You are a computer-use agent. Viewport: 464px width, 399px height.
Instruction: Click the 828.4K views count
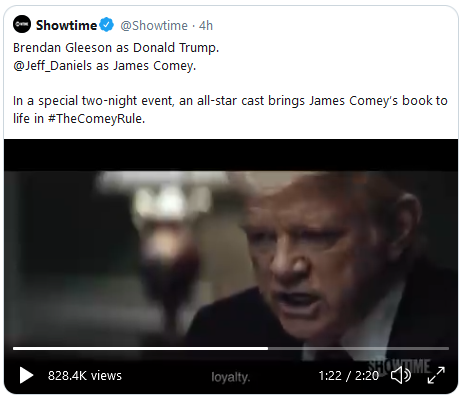click(85, 376)
